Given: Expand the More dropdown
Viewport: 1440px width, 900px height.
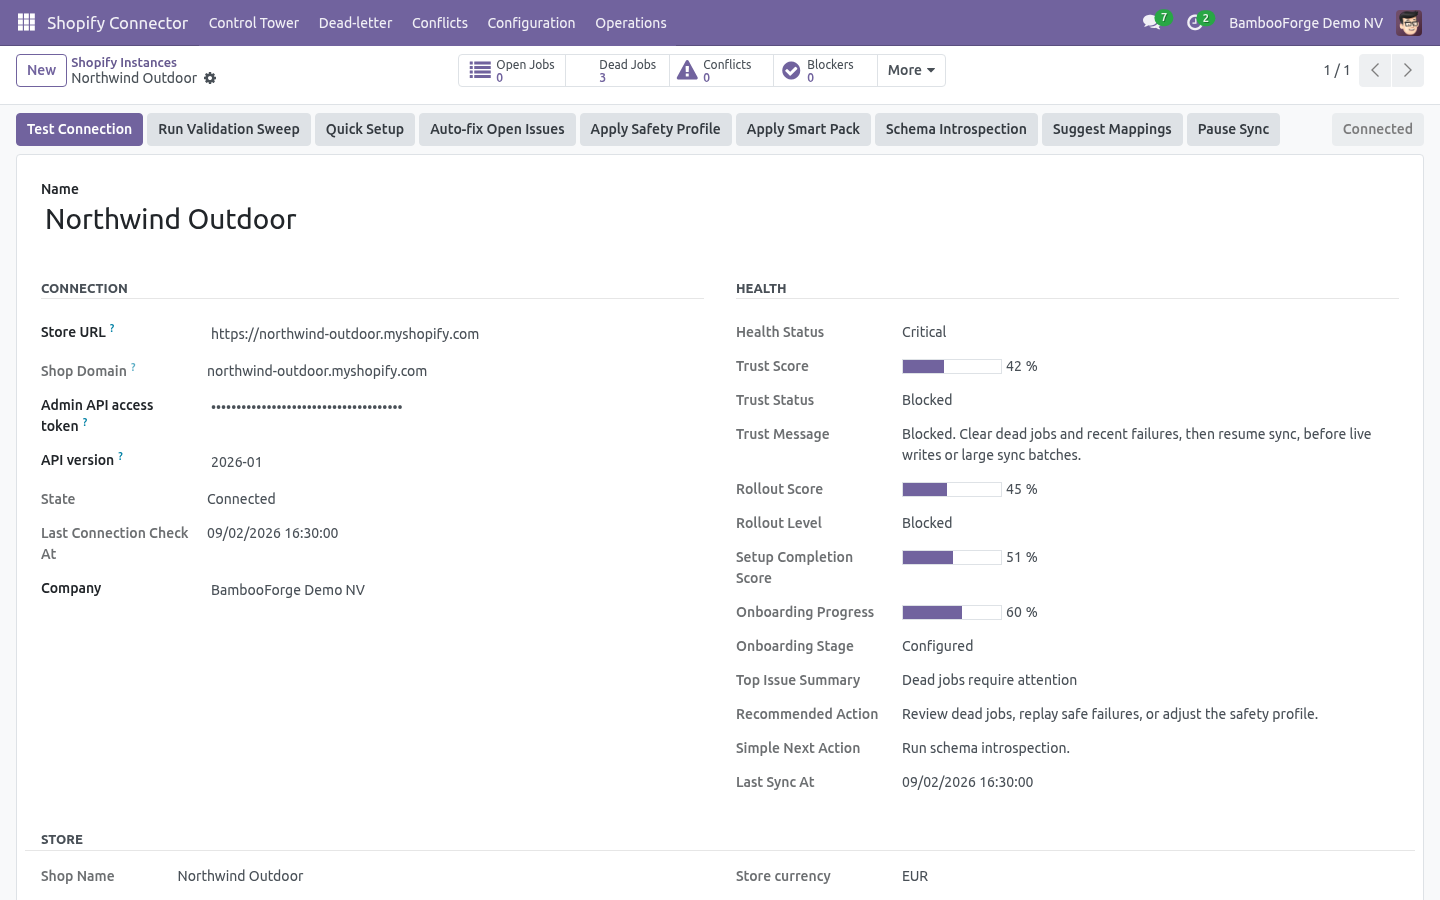Looking at the screenshot, I should click(911, 70).
